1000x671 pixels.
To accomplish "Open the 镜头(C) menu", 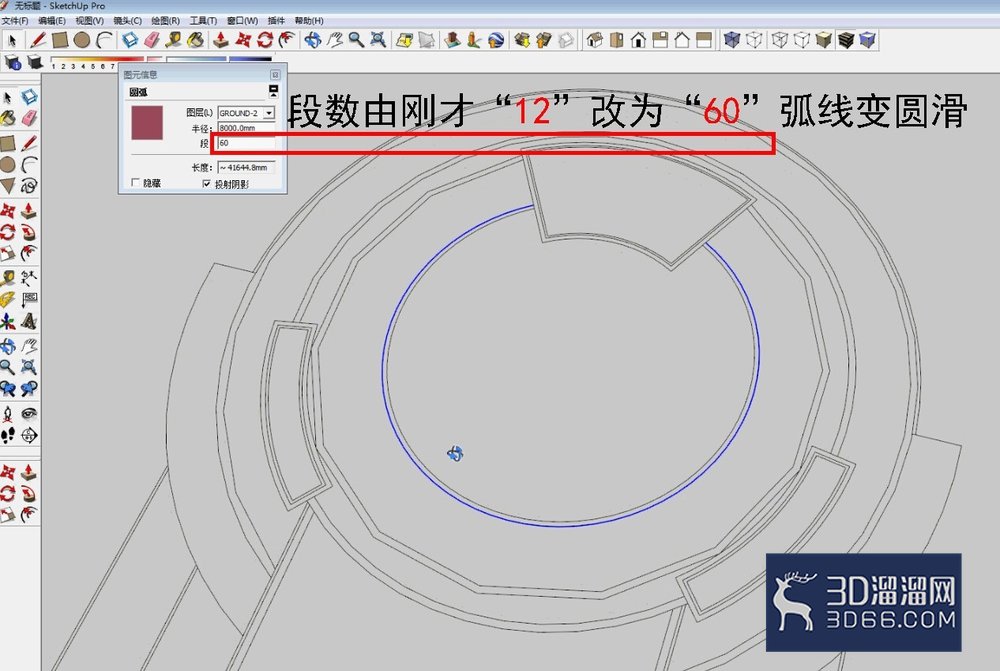I will click(x=128, y=20).
